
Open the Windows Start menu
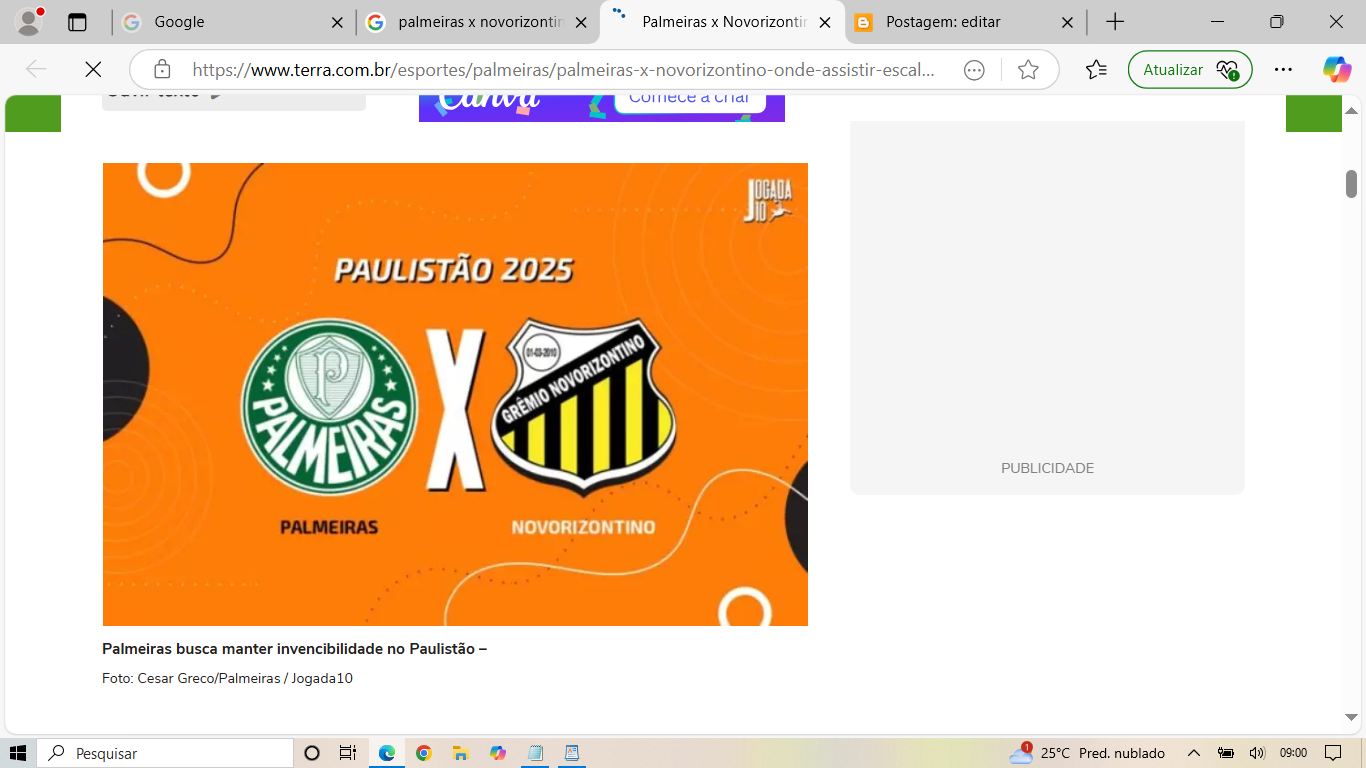click(18, 753)
